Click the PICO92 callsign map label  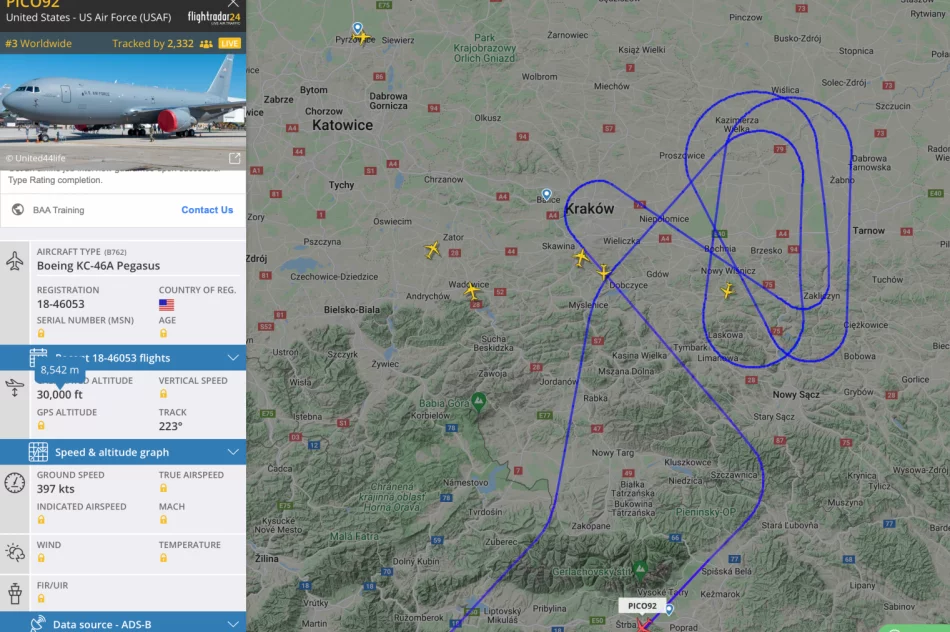click(x=642, y=605)
